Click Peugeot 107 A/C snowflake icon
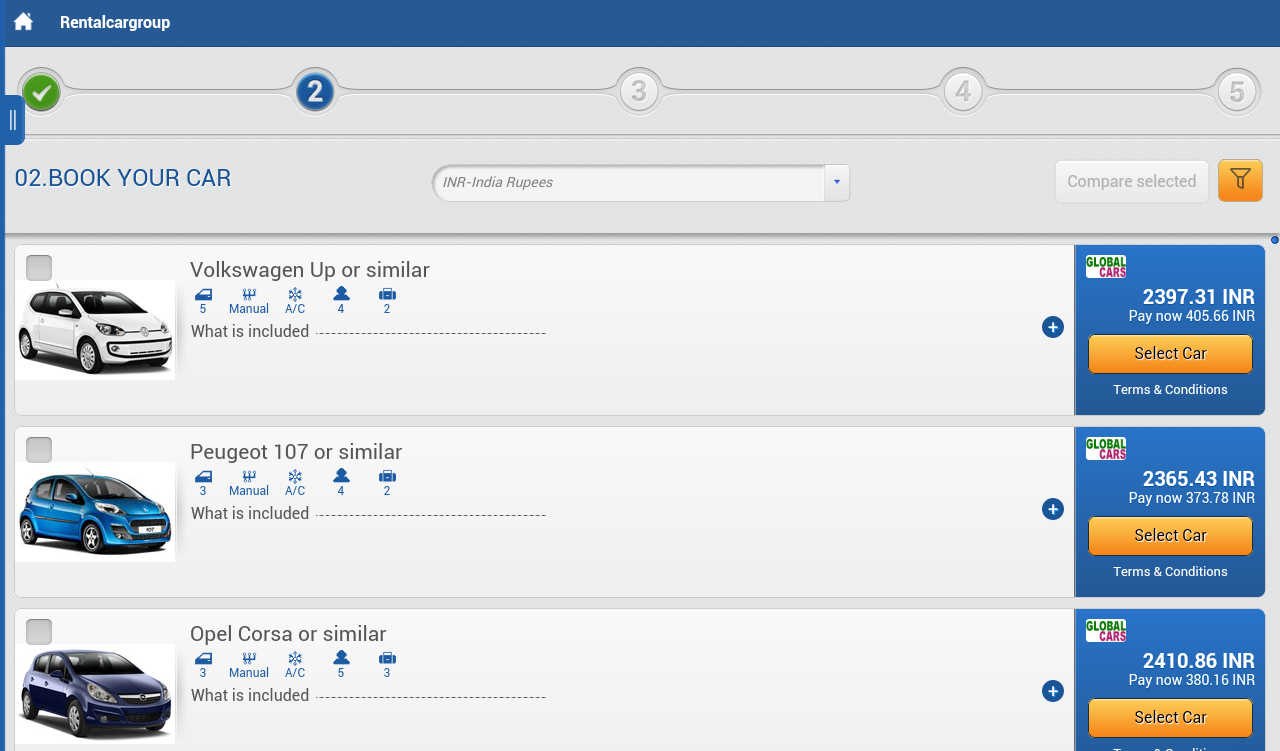 tap(295, 476)
